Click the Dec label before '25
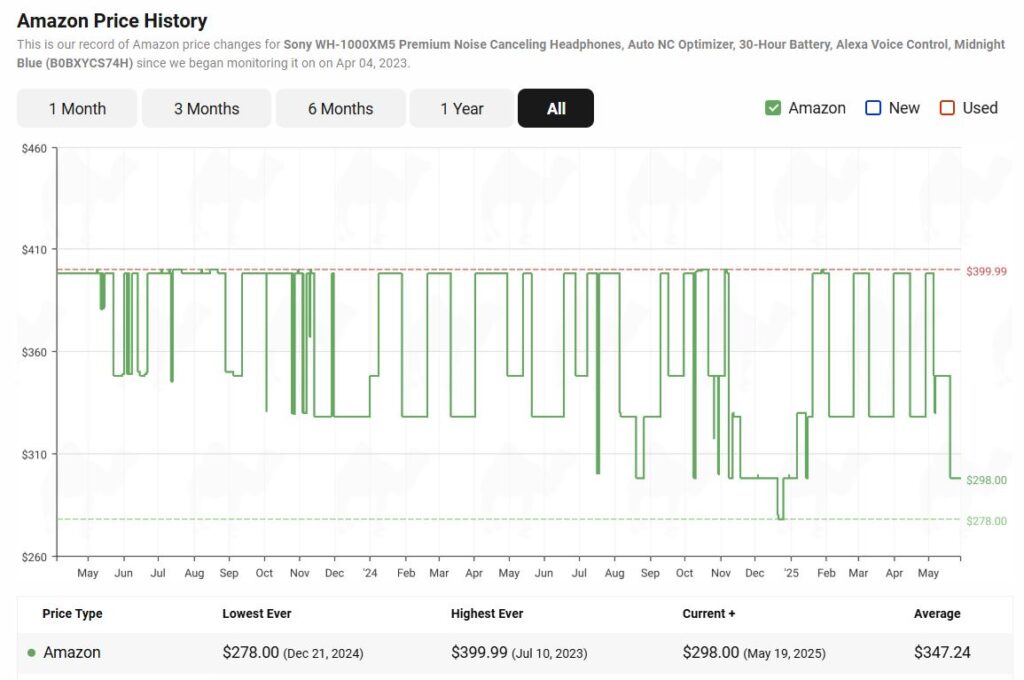This screenshot has height=680, width=1024. point(754,573)
